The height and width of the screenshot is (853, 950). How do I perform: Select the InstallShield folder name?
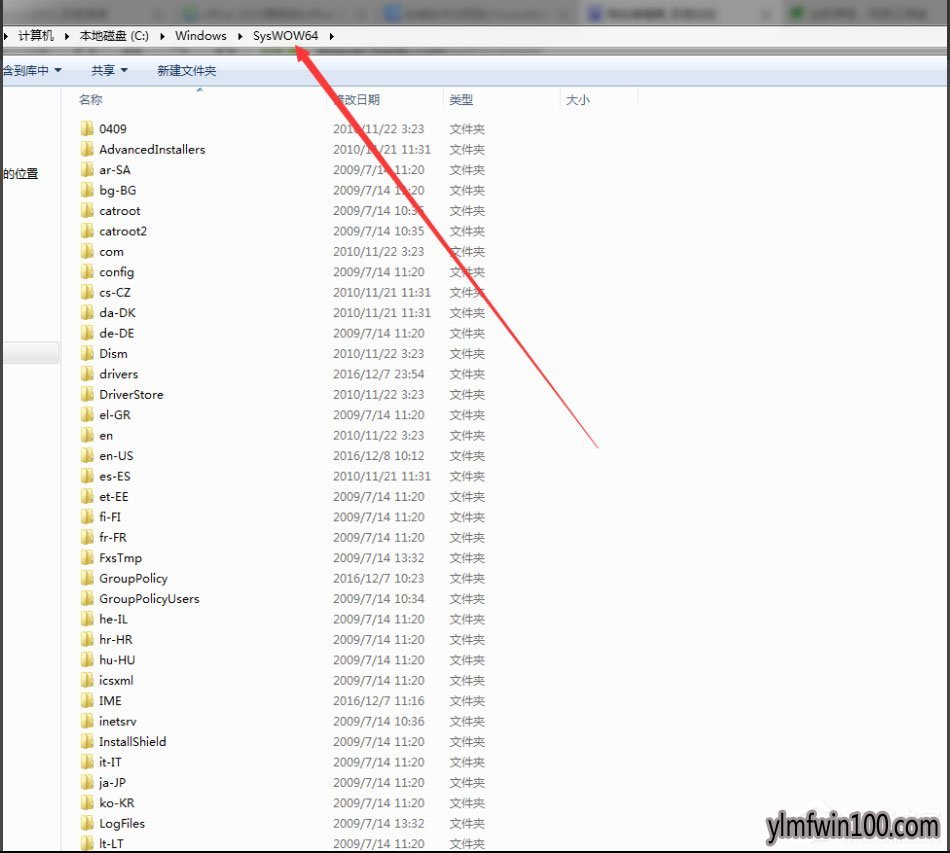132,742
